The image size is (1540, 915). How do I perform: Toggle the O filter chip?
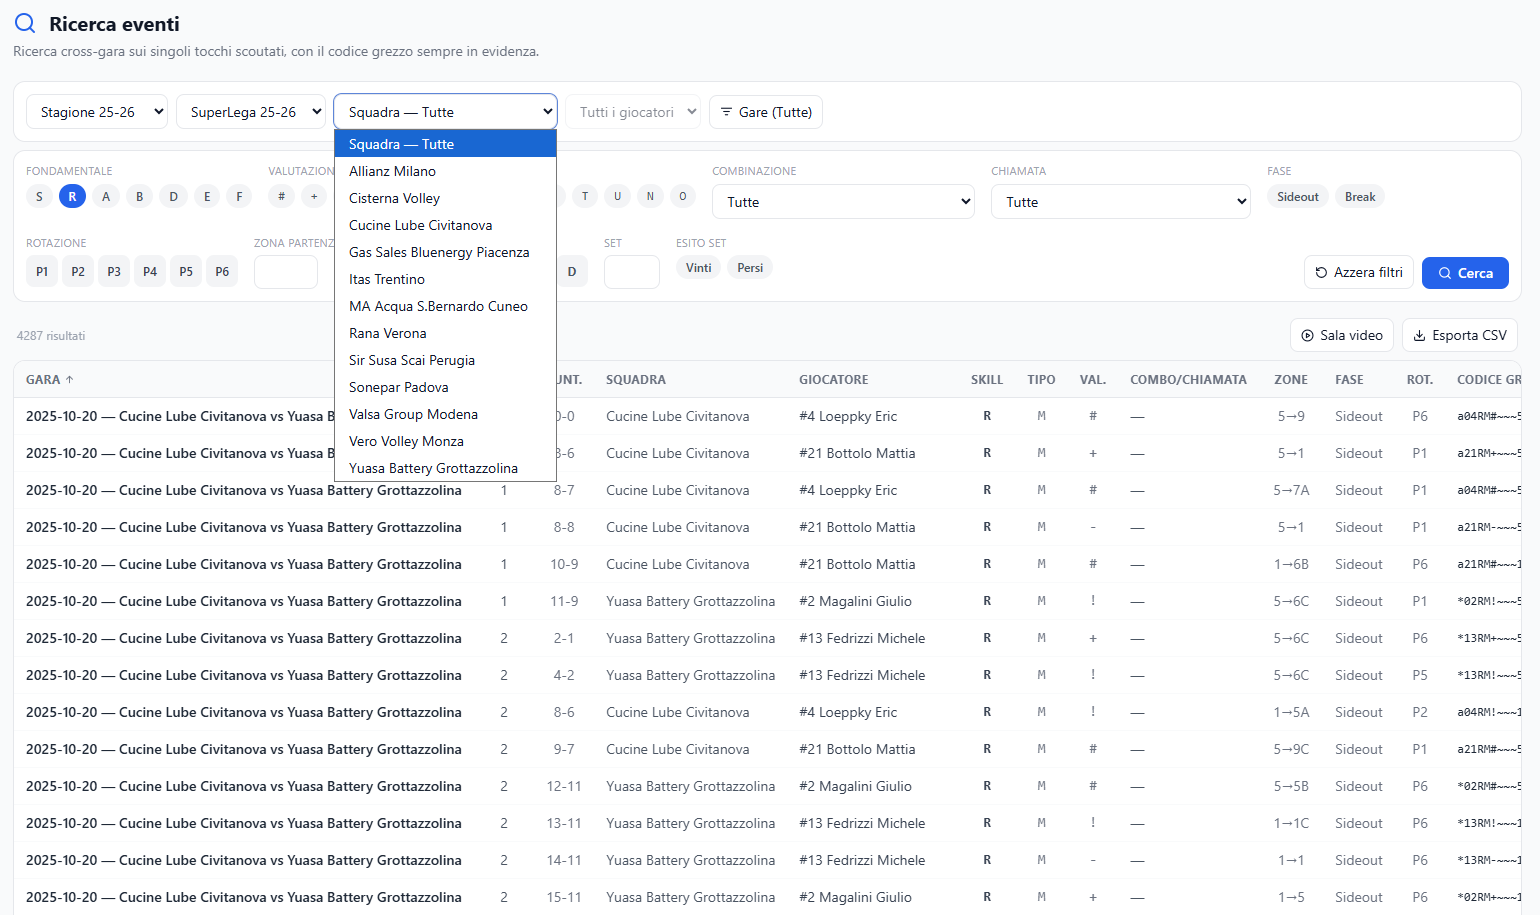click(683, 197)
